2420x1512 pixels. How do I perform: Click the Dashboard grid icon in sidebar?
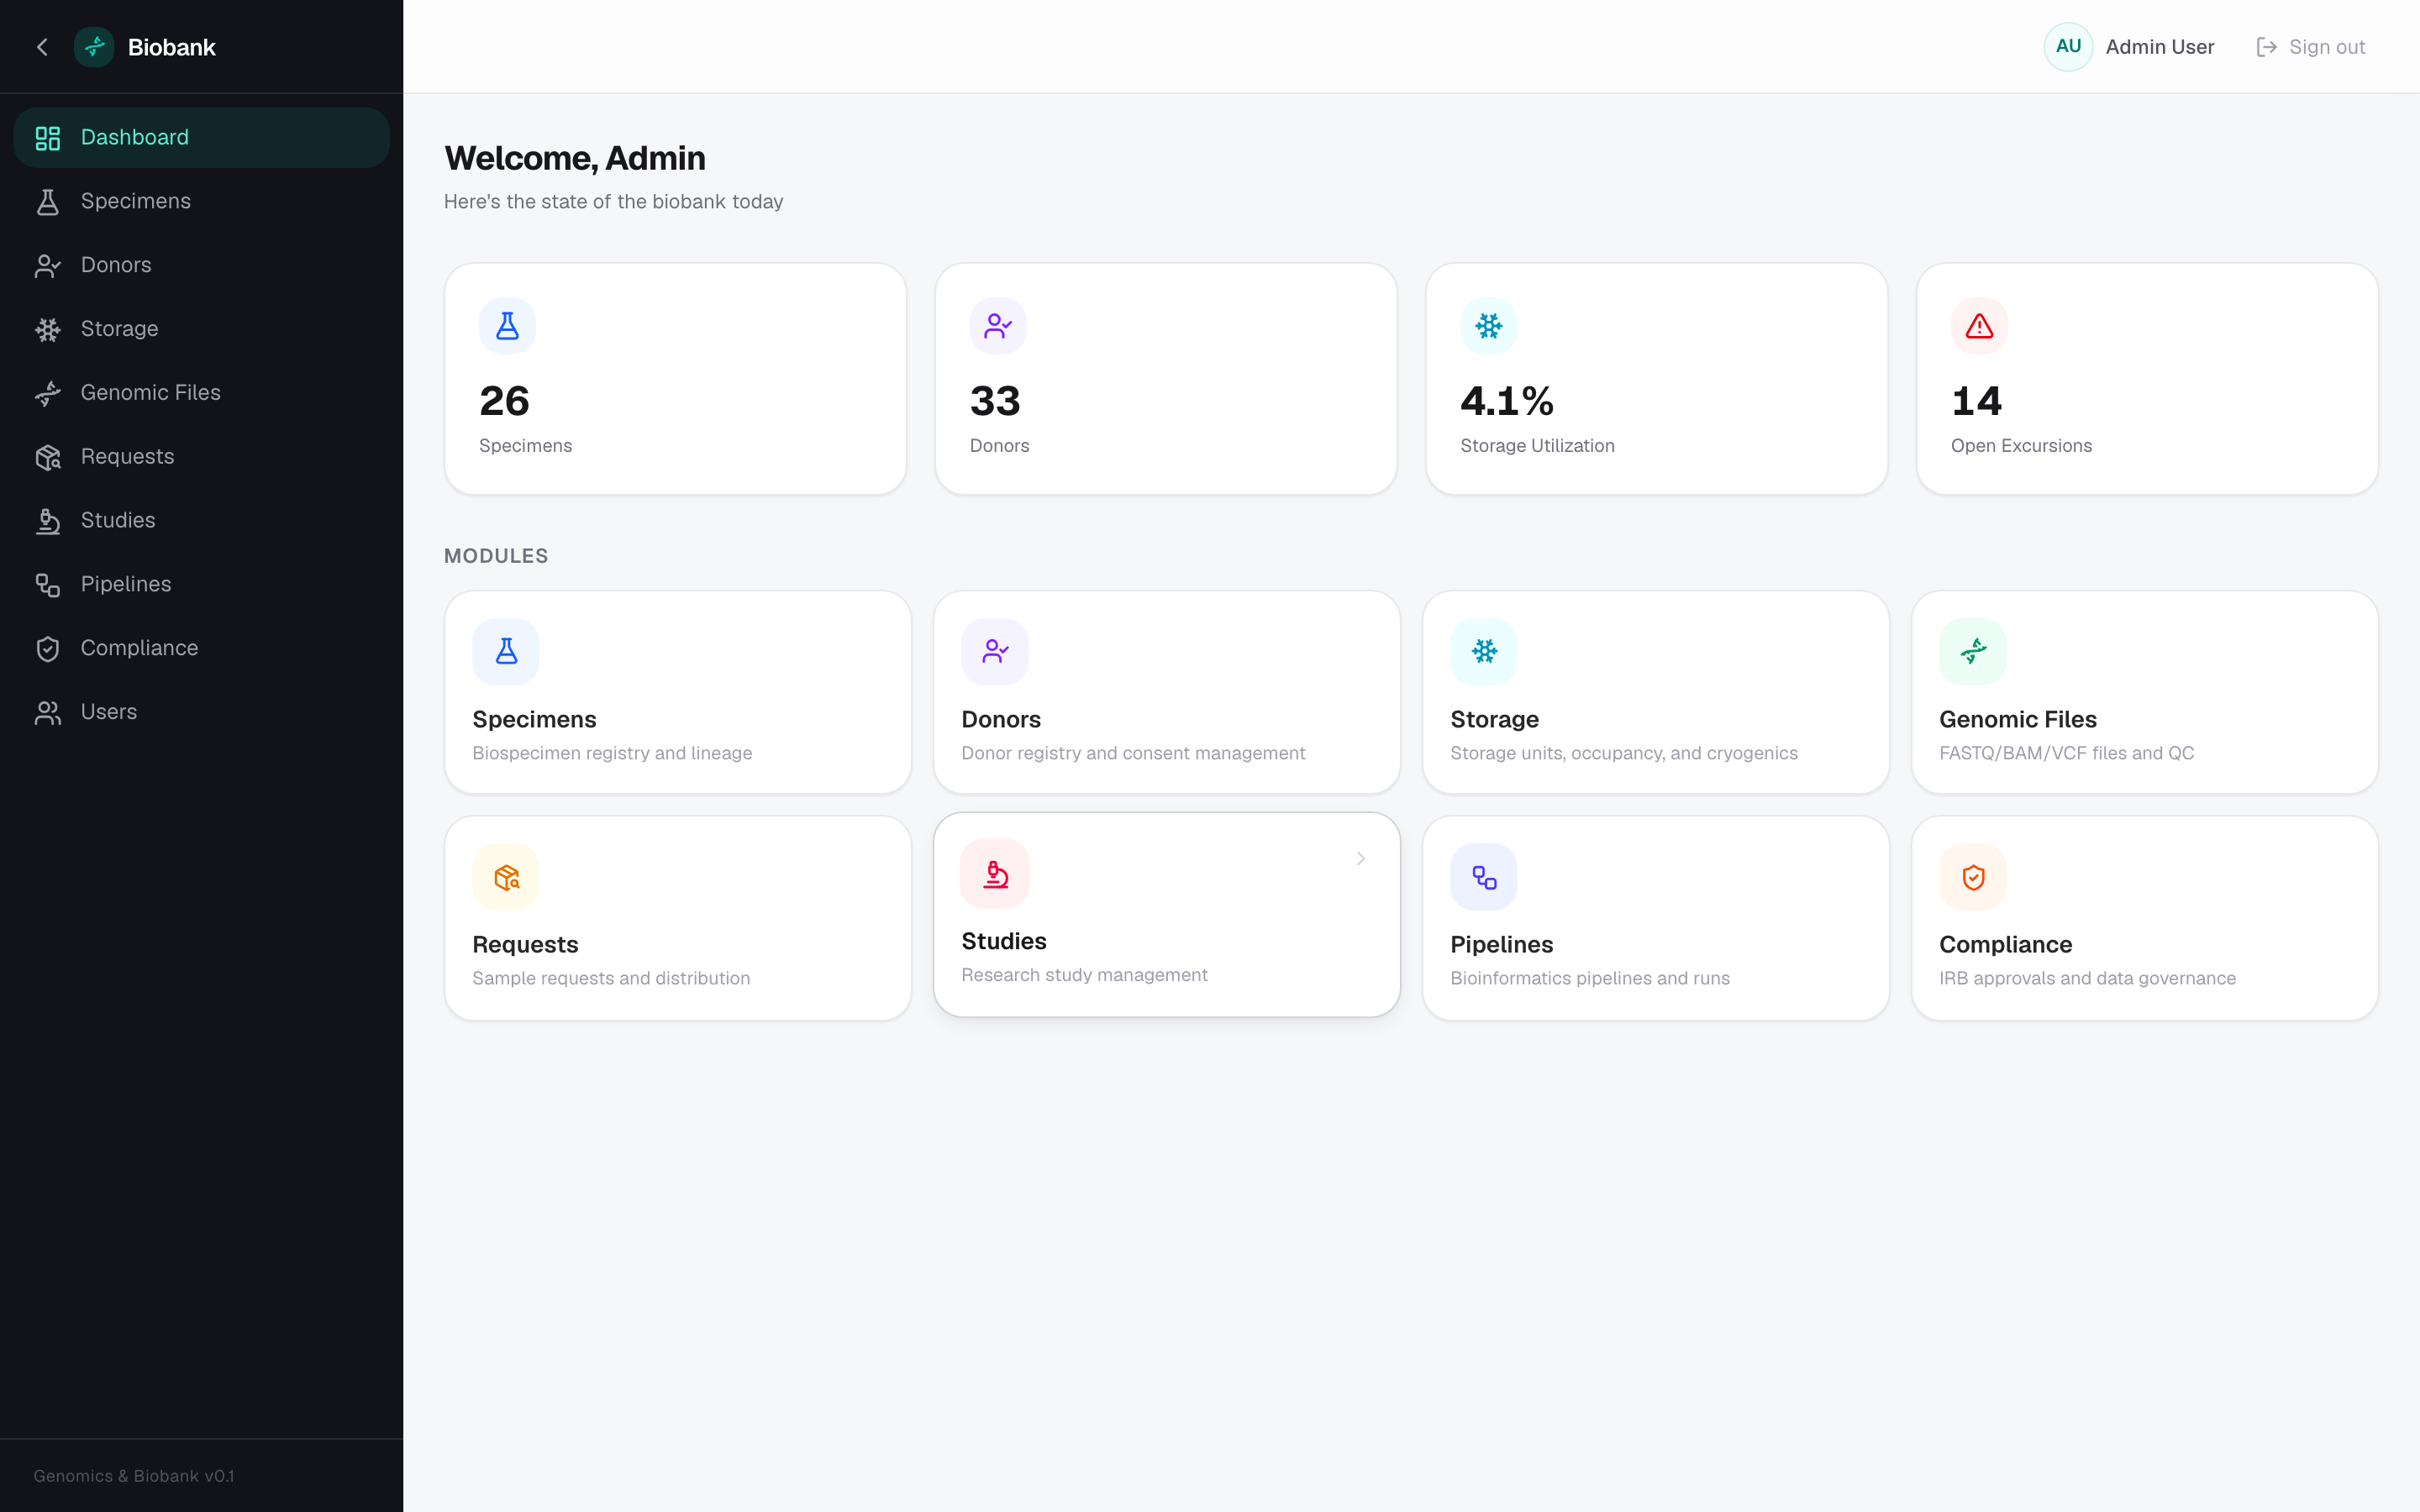click(47, 138)
